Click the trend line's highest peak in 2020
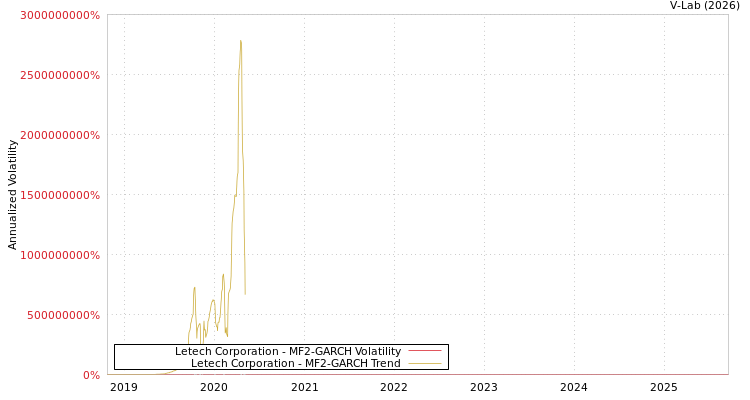Screen dimensions: 750x400 point(241,41)
